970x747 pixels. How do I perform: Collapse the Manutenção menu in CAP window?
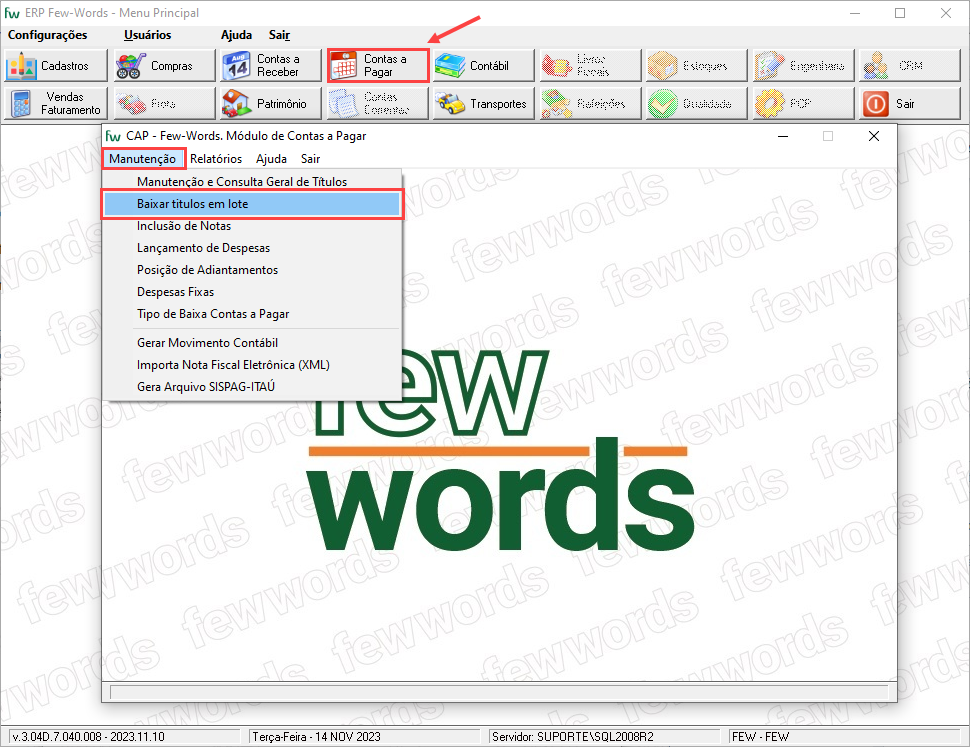143,159
